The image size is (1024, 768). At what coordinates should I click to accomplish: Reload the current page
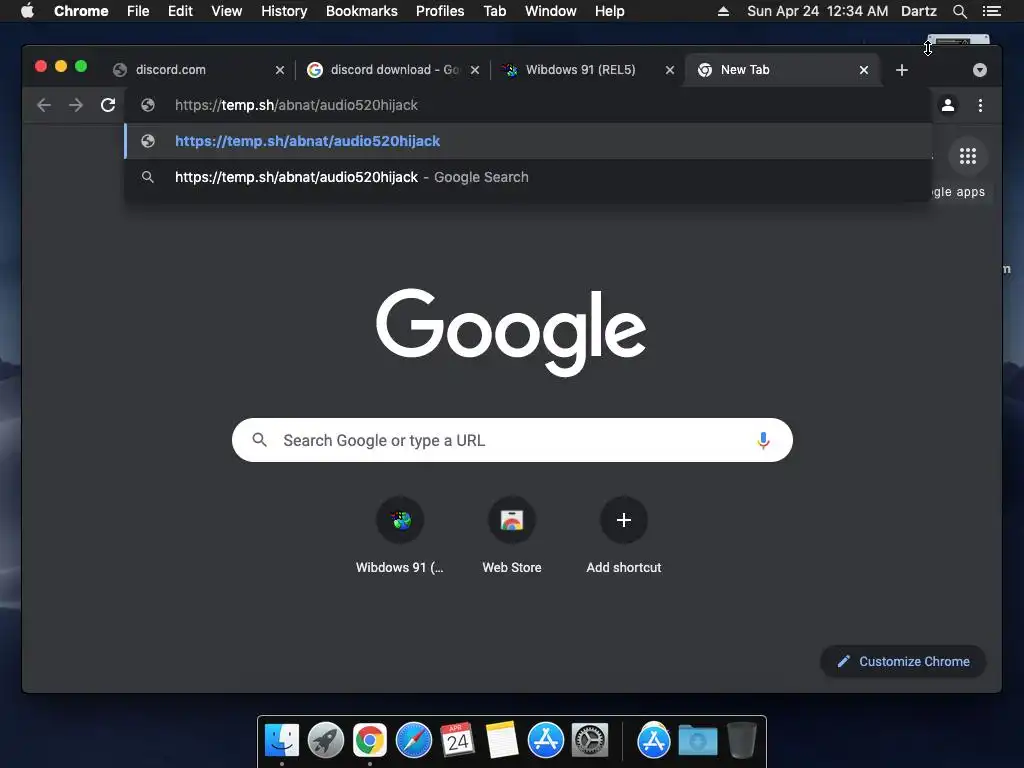click(x=108, y=105)
